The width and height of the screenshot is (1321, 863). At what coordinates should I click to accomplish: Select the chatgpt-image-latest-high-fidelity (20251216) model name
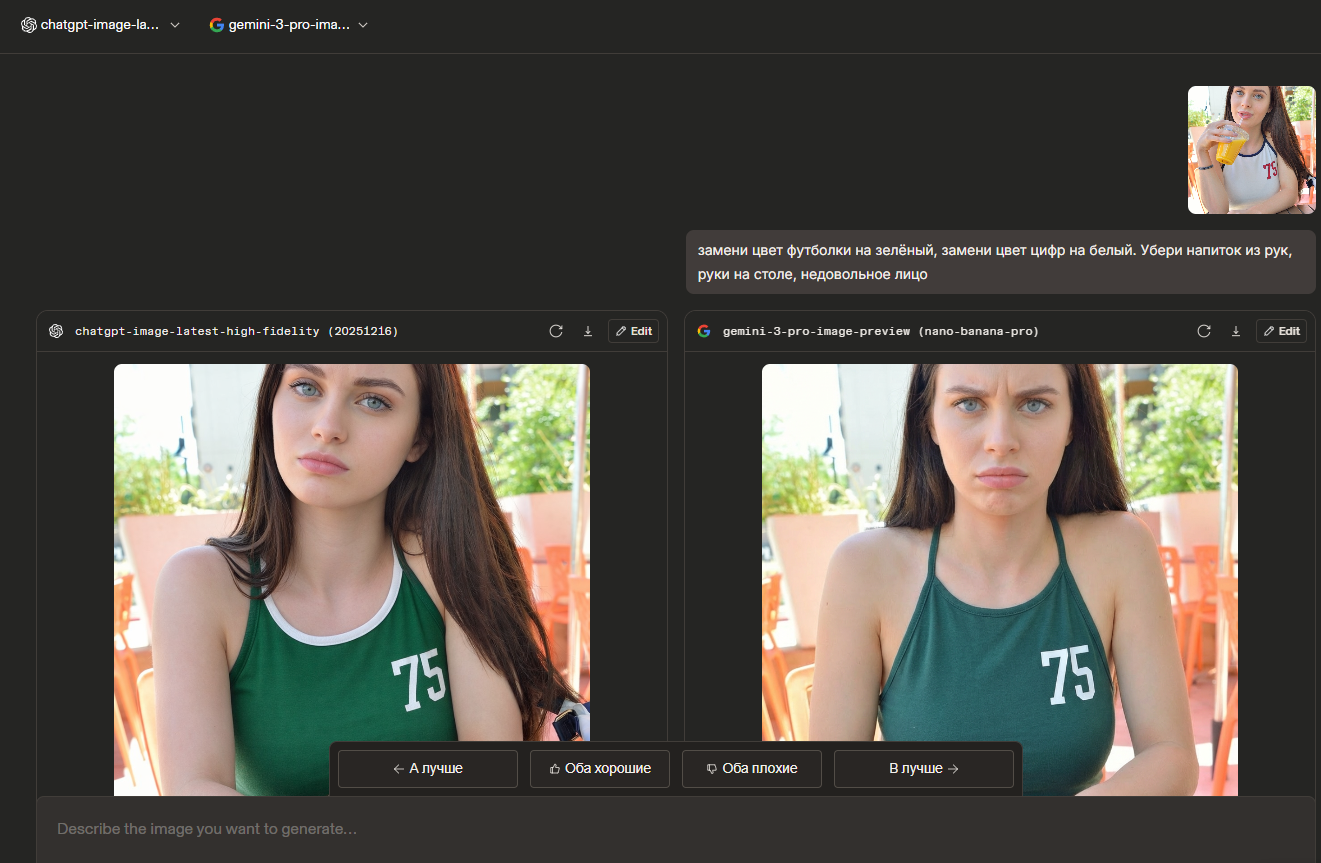pos(237,331)
